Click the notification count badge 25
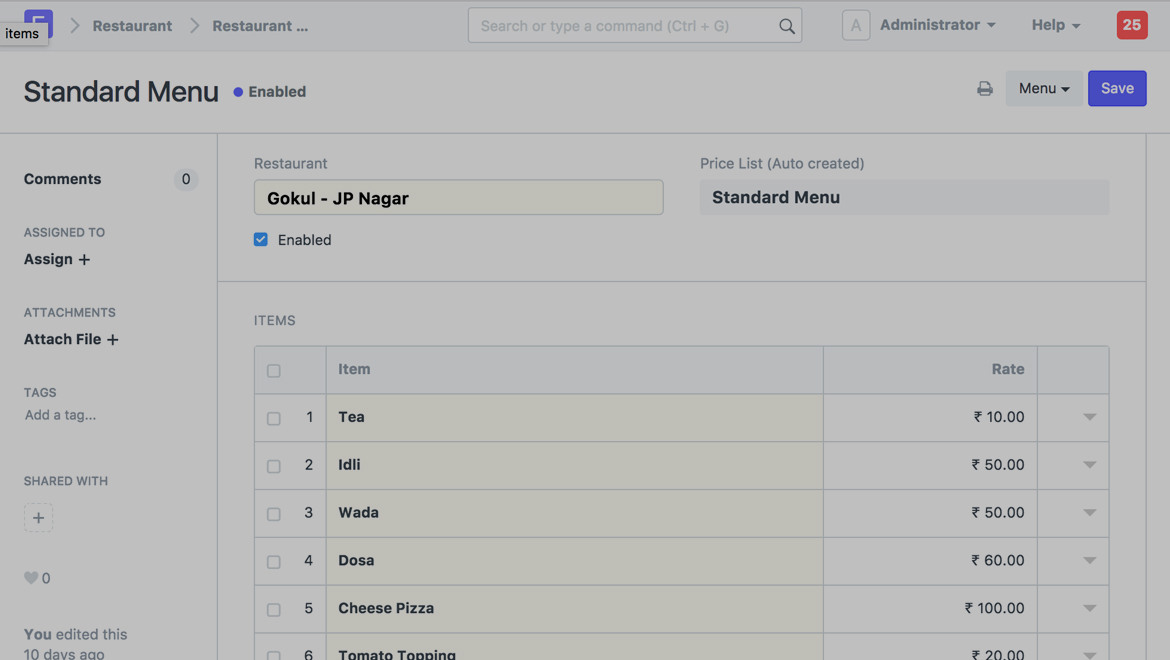1170x660 pixels. [1131, 25]
